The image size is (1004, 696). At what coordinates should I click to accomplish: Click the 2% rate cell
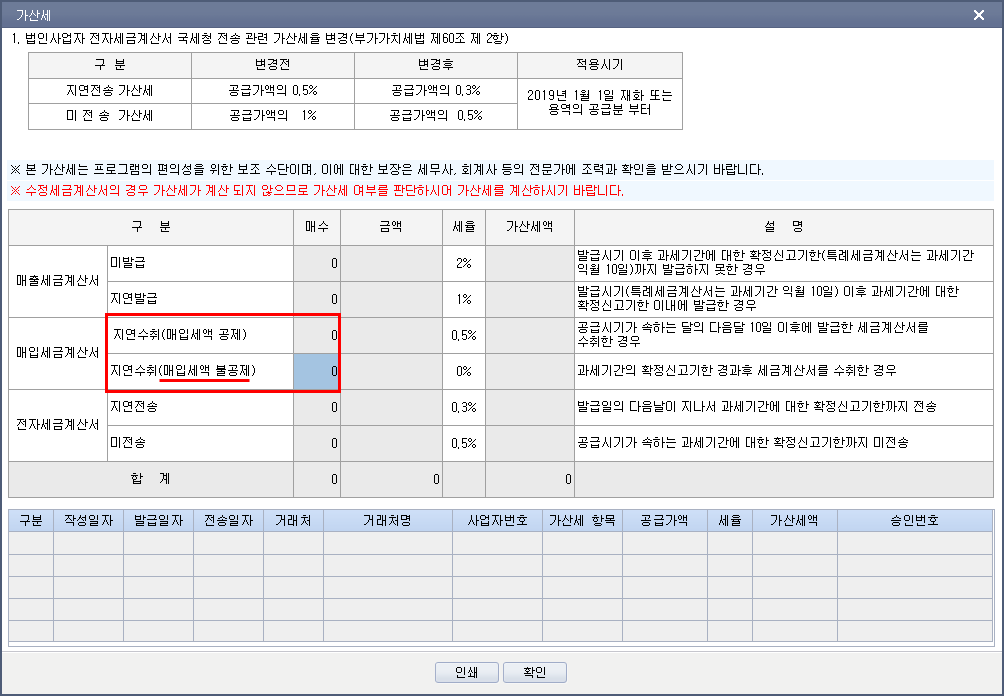464,263
